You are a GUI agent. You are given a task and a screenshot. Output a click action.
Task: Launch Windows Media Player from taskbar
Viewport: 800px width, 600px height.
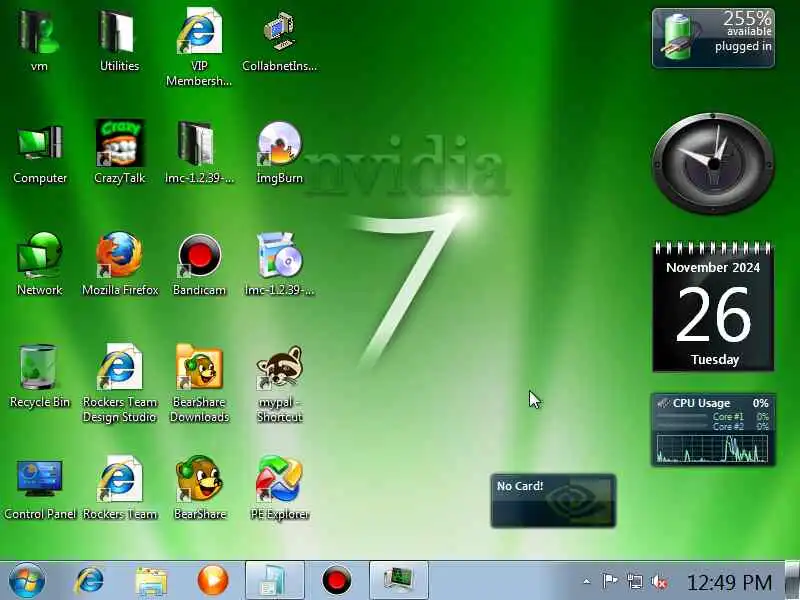pyautogui.click(x=213, y=581)
